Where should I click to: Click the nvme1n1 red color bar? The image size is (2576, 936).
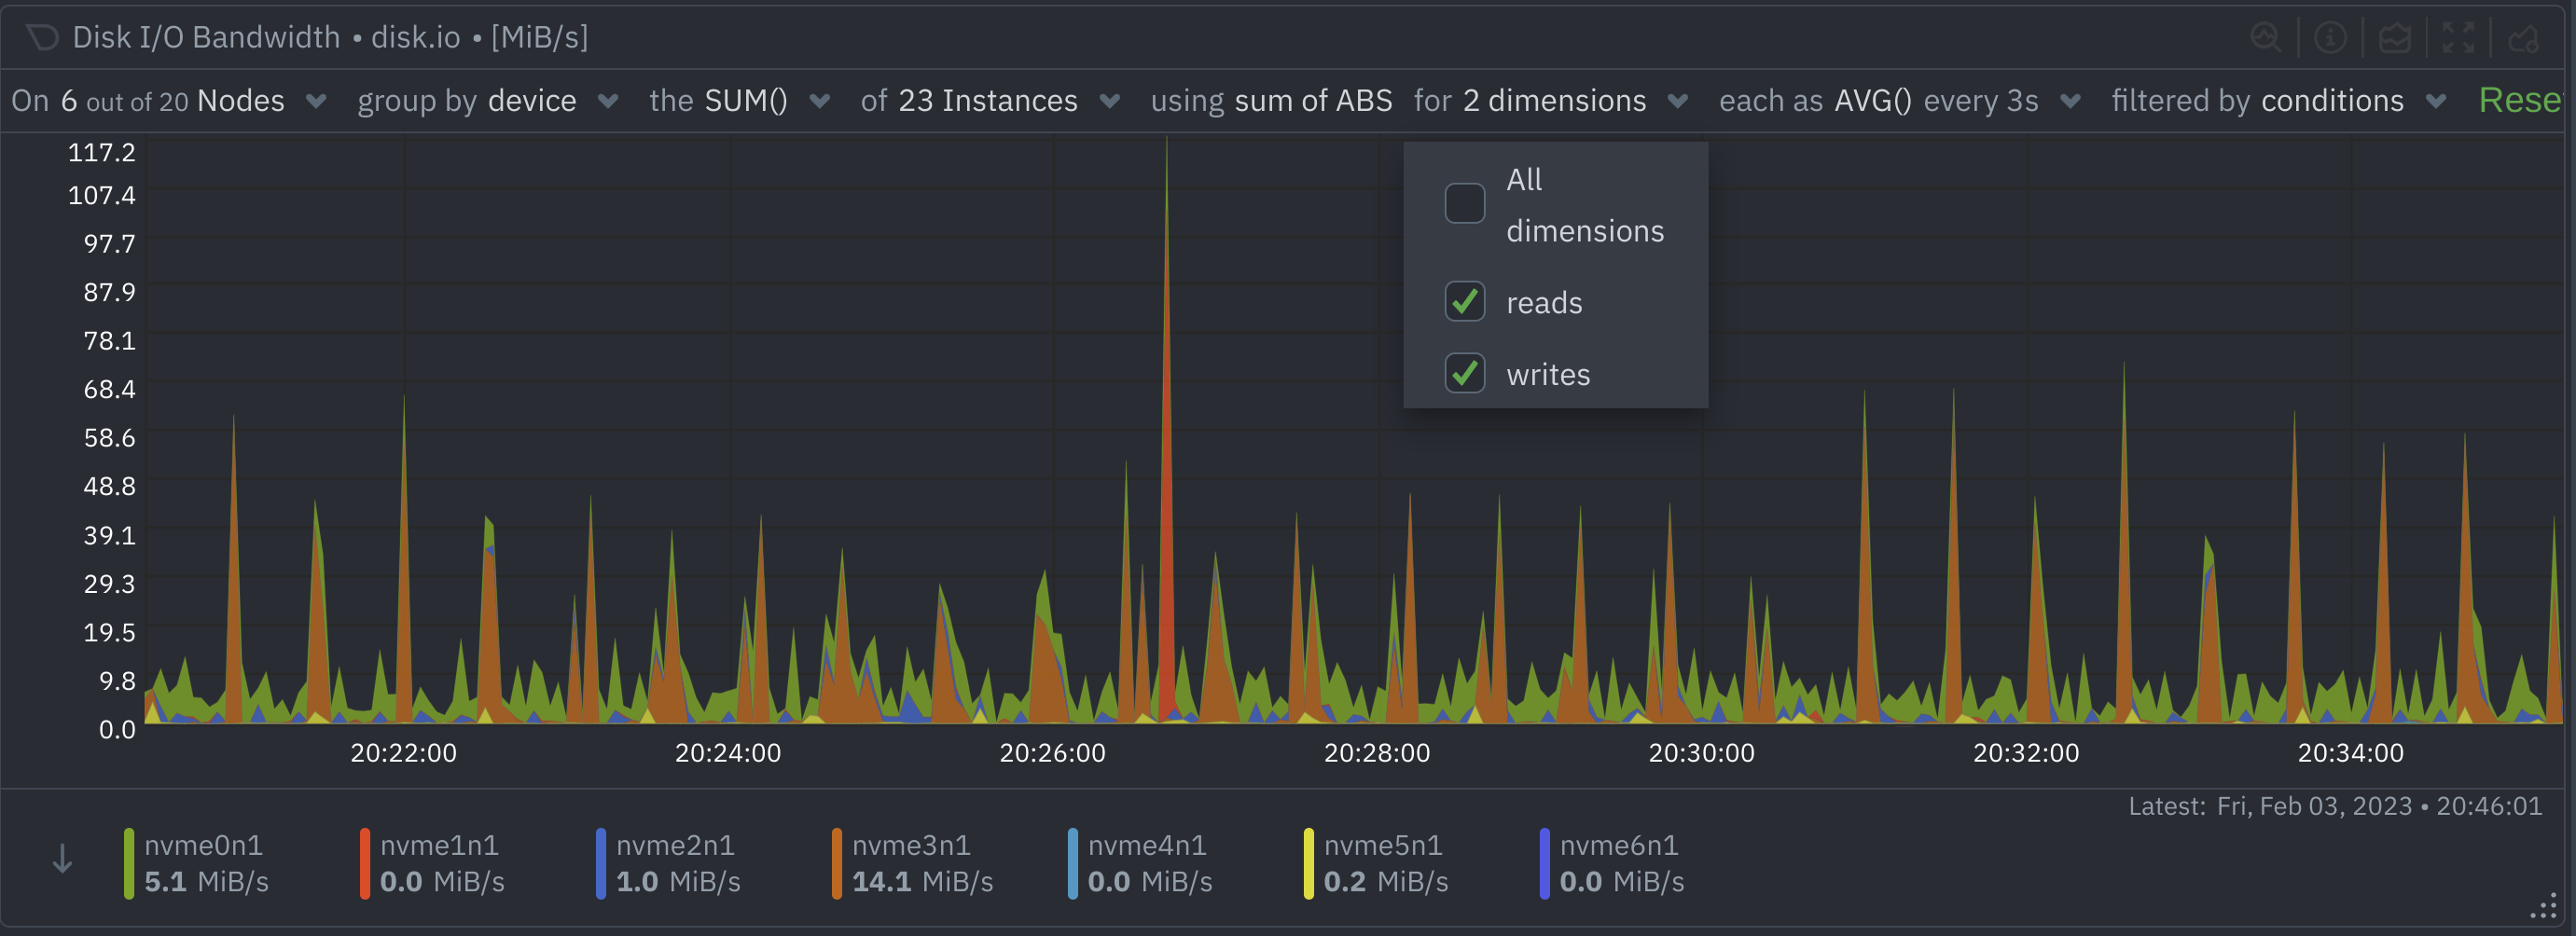point(365,863)
